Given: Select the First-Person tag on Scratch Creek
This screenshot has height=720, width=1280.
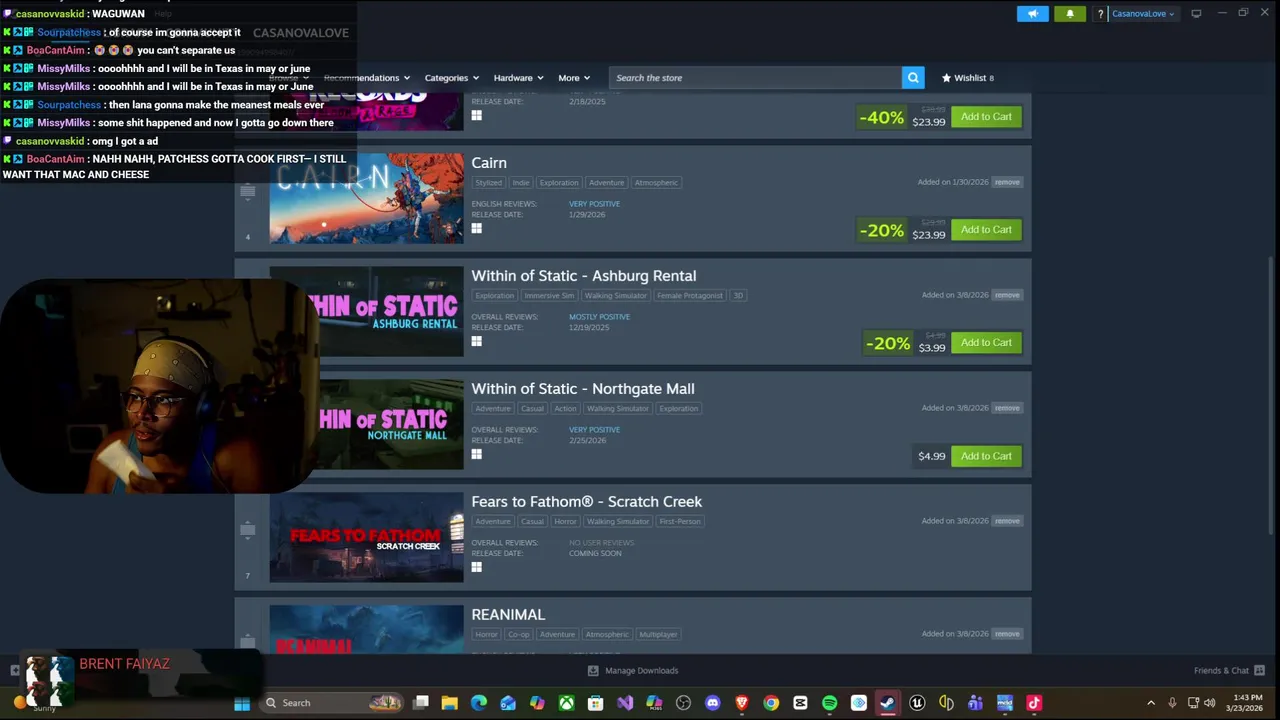Looking at the screenshot, I should tap(680, 522).
